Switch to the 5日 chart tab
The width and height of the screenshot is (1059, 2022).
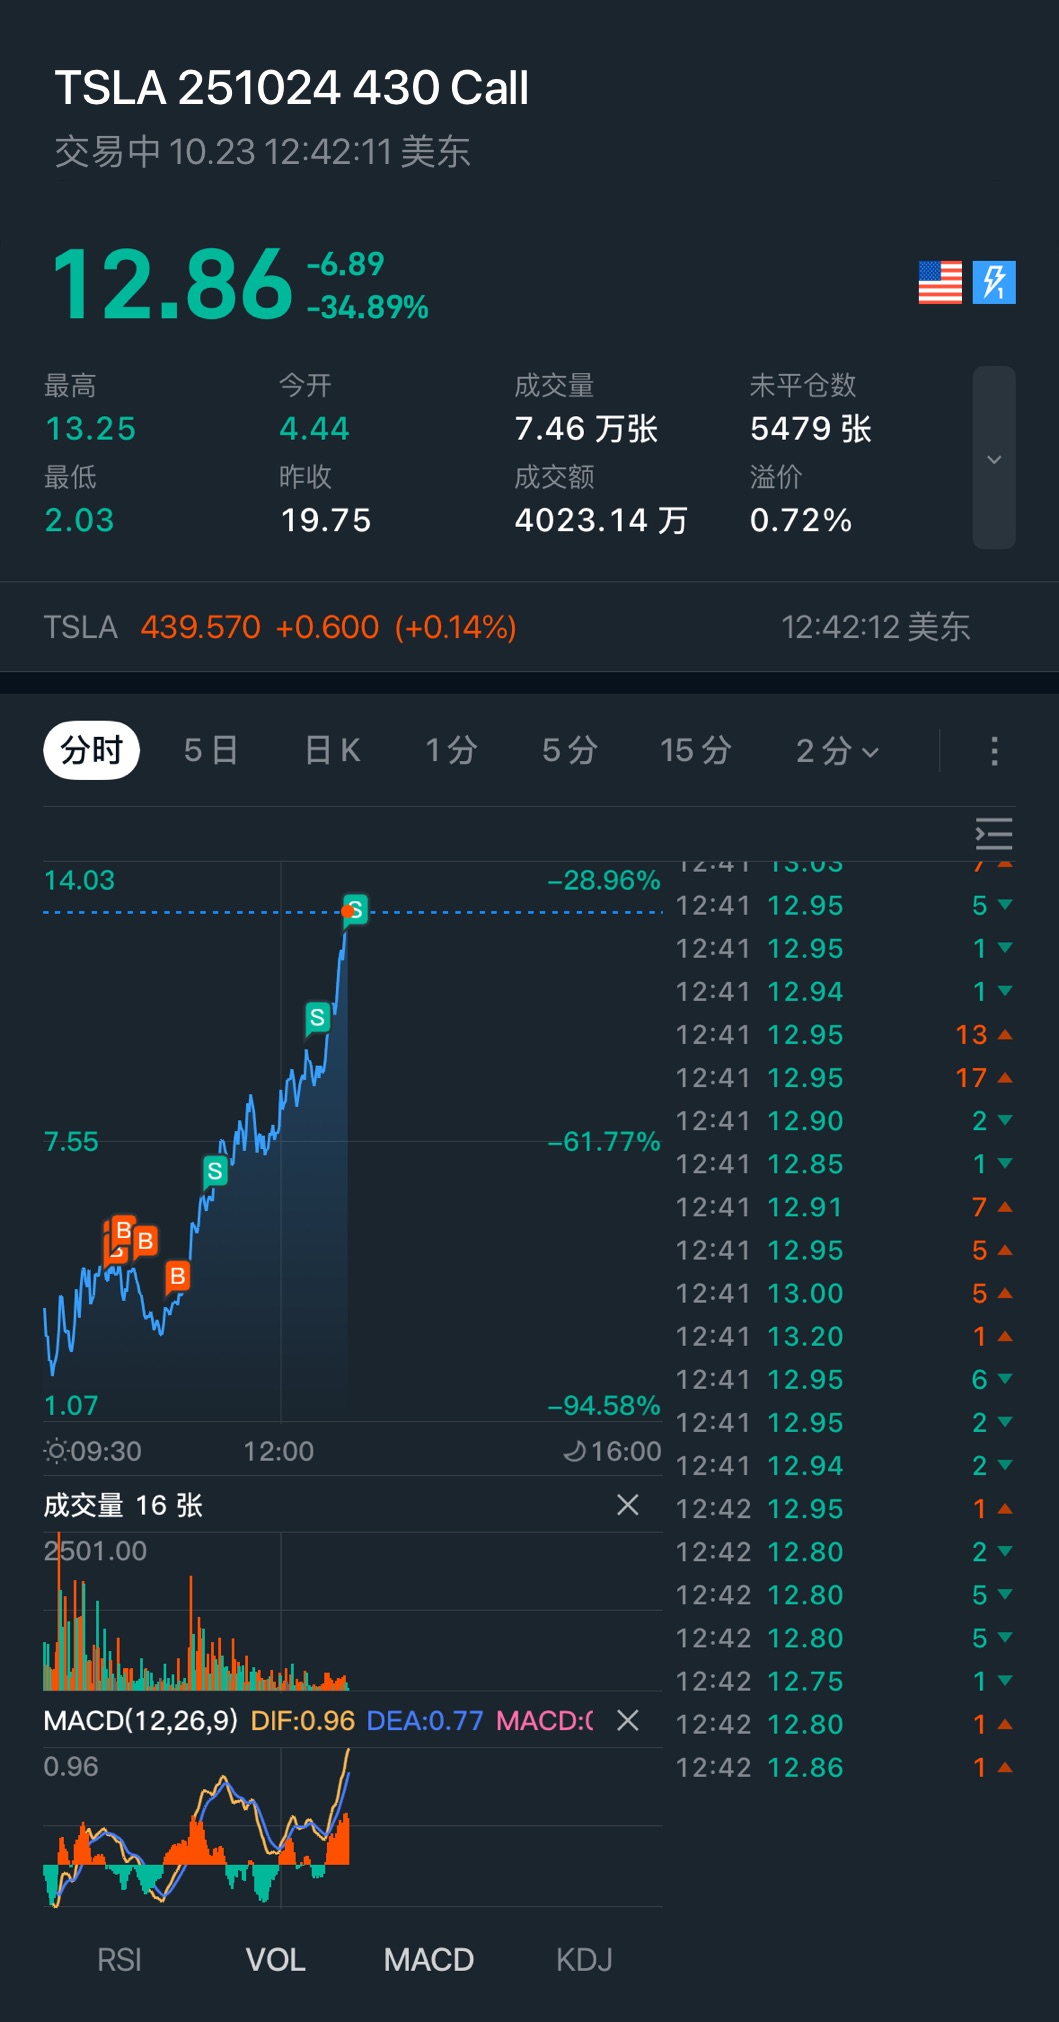[211, 750]
